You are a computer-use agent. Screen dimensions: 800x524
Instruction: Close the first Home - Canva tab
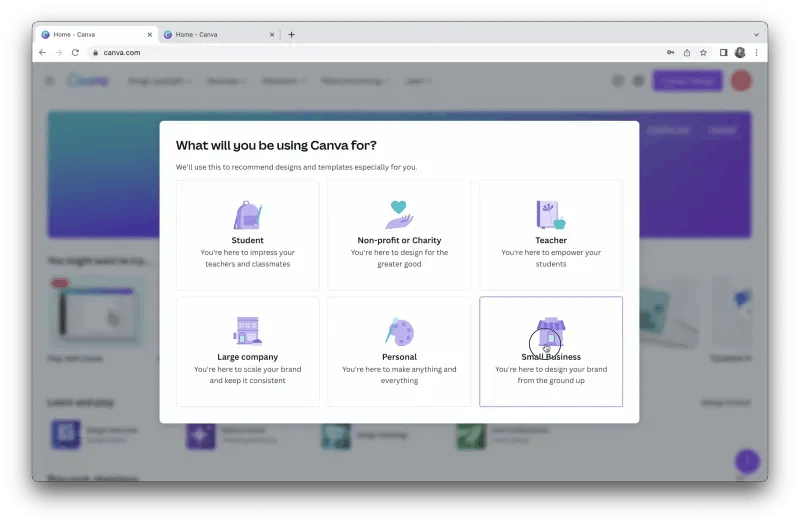[x=149, y=35]
